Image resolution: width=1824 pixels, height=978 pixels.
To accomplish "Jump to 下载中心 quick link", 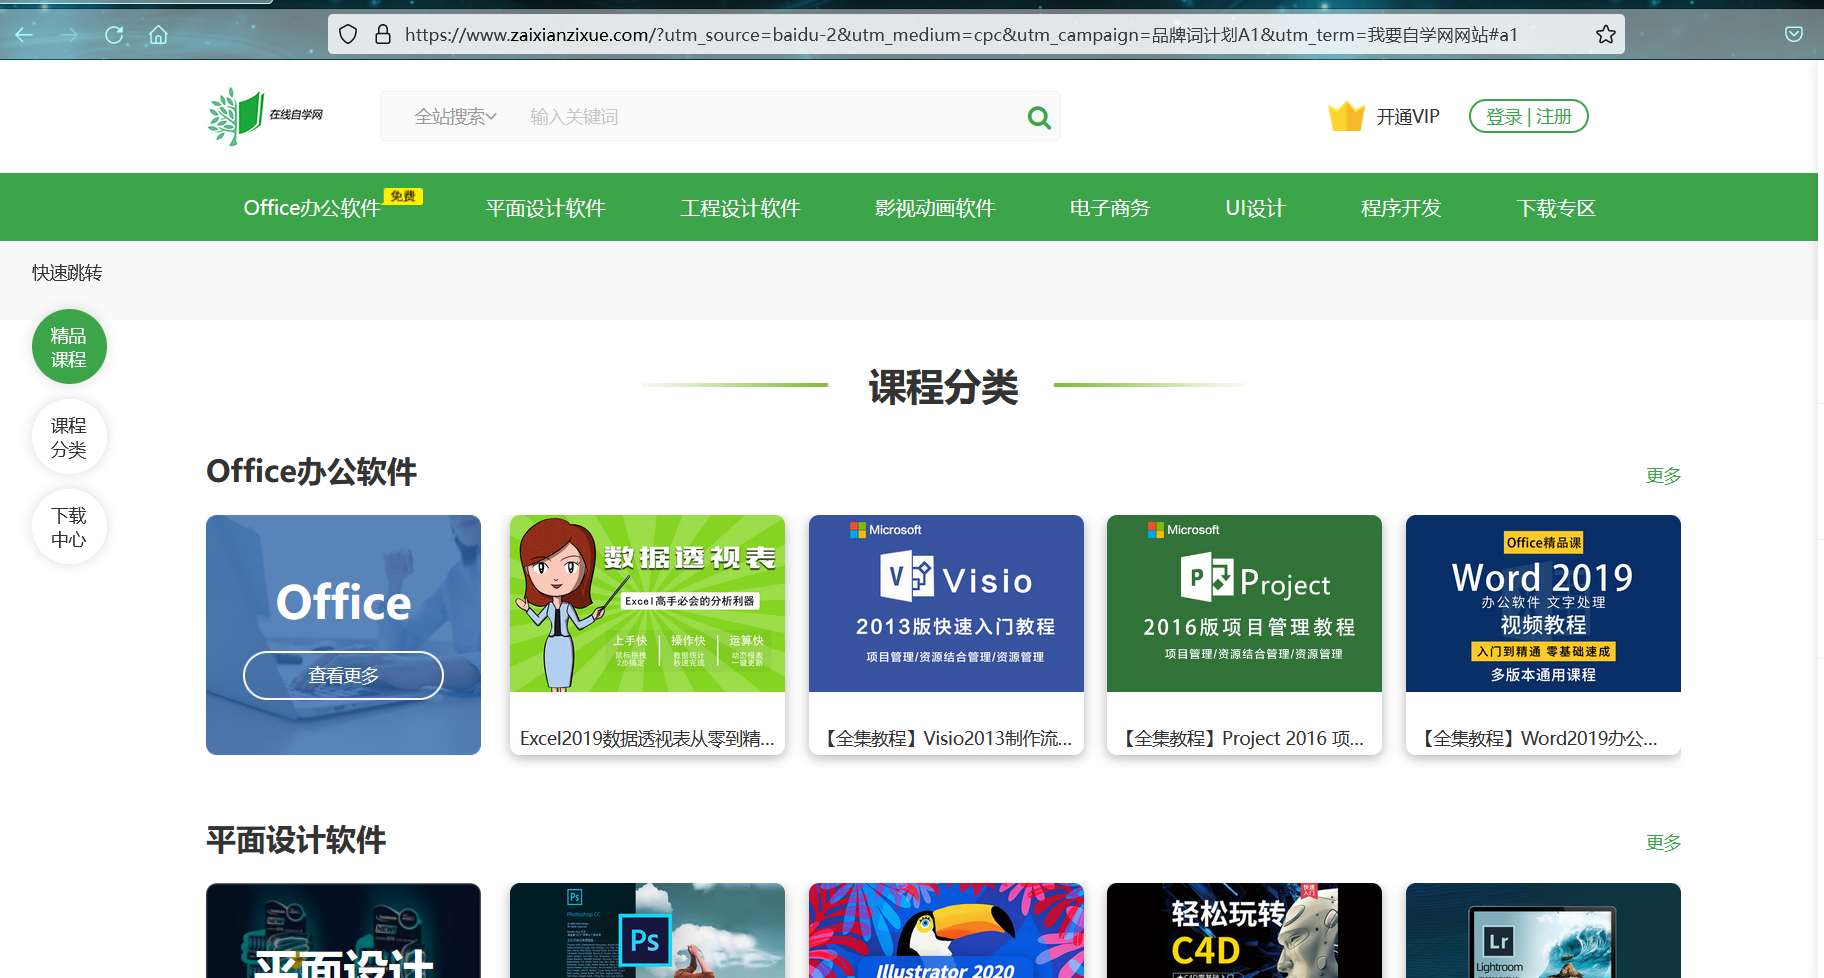I will pyautogui.click(x=69, y=527).
